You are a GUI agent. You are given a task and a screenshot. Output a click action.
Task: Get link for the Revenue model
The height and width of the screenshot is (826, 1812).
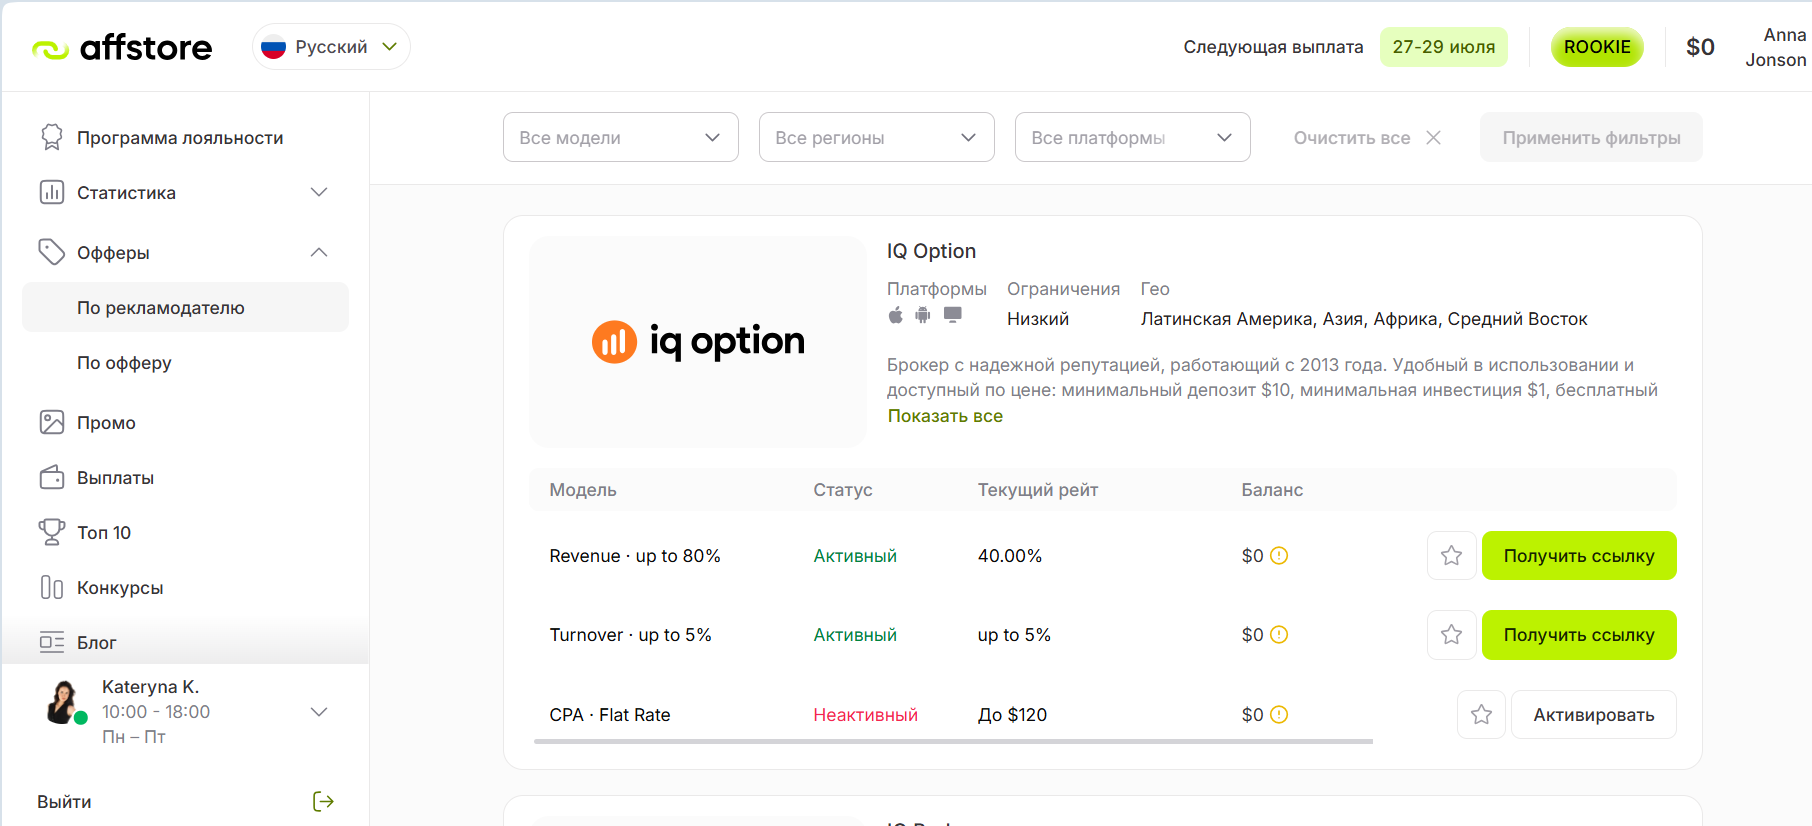click(x=1579, y=555)
